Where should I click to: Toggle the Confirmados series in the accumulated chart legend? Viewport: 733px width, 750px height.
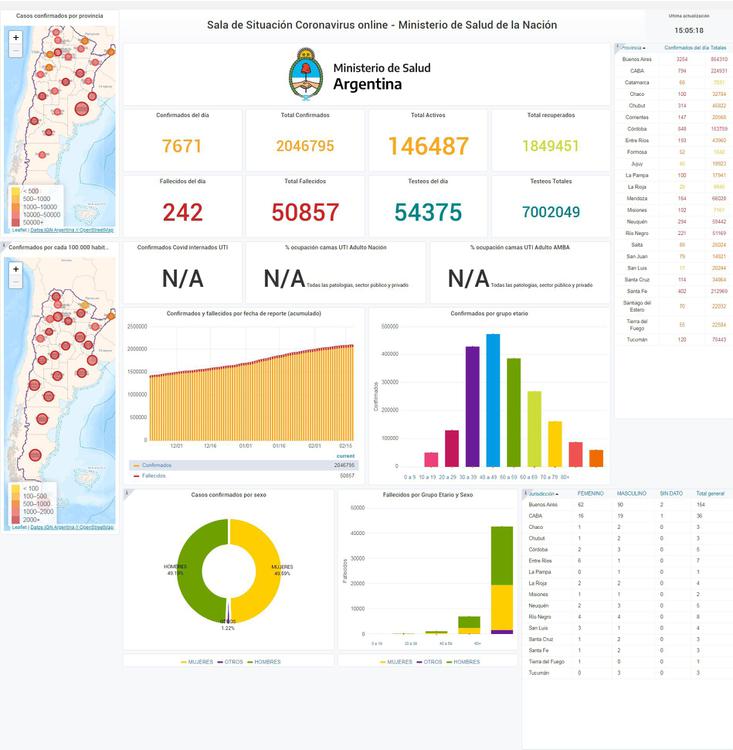[155, 465]
